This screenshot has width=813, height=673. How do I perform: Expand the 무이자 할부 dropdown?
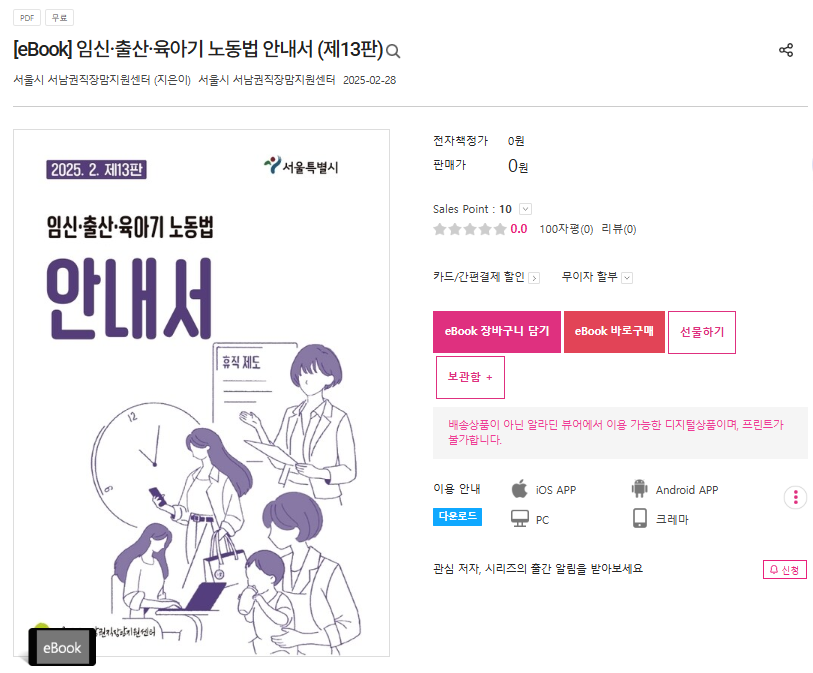(x=627, y=278)
